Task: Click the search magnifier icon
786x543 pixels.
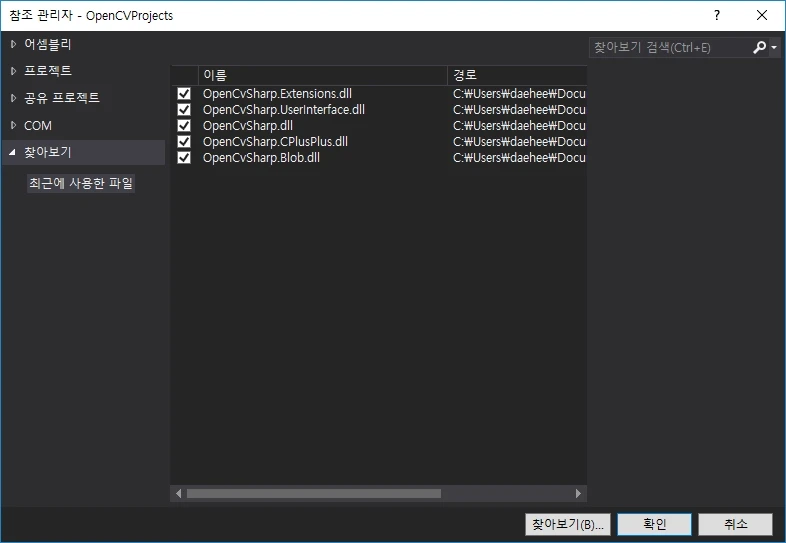Action: (759, 47)
